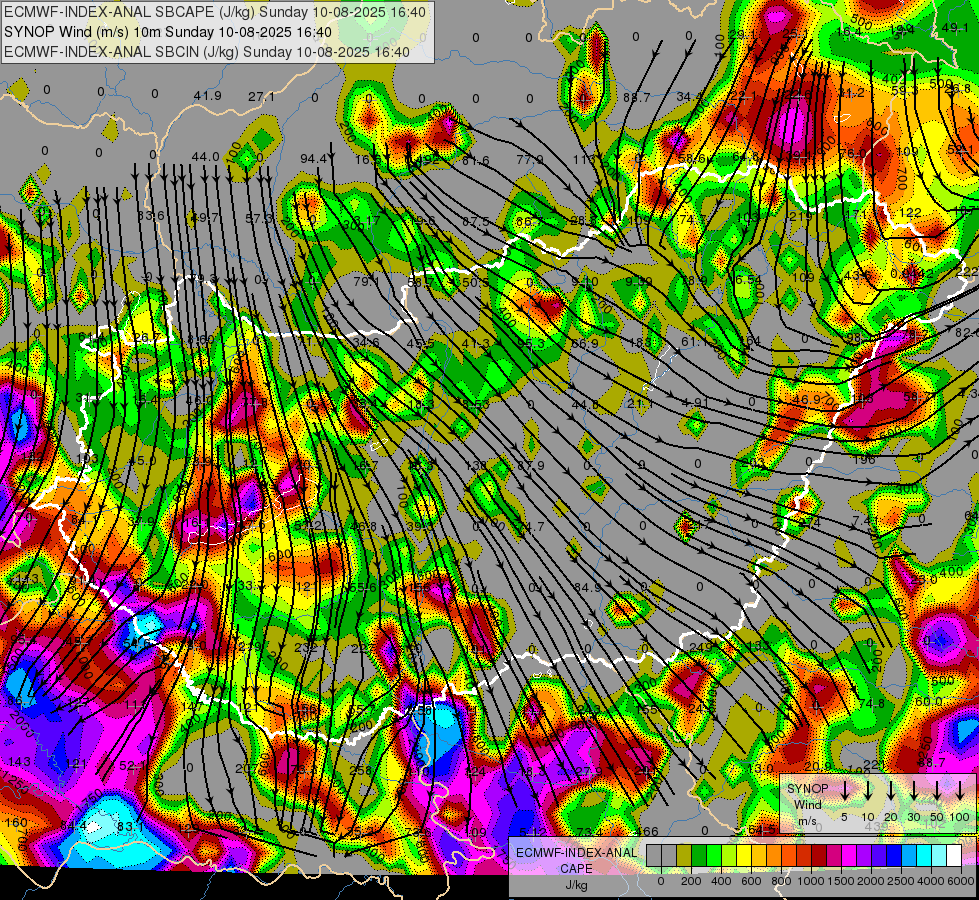Click the 100 m/s wind arrow in legend
Screen dimensions: 979x900
point(960,791)
